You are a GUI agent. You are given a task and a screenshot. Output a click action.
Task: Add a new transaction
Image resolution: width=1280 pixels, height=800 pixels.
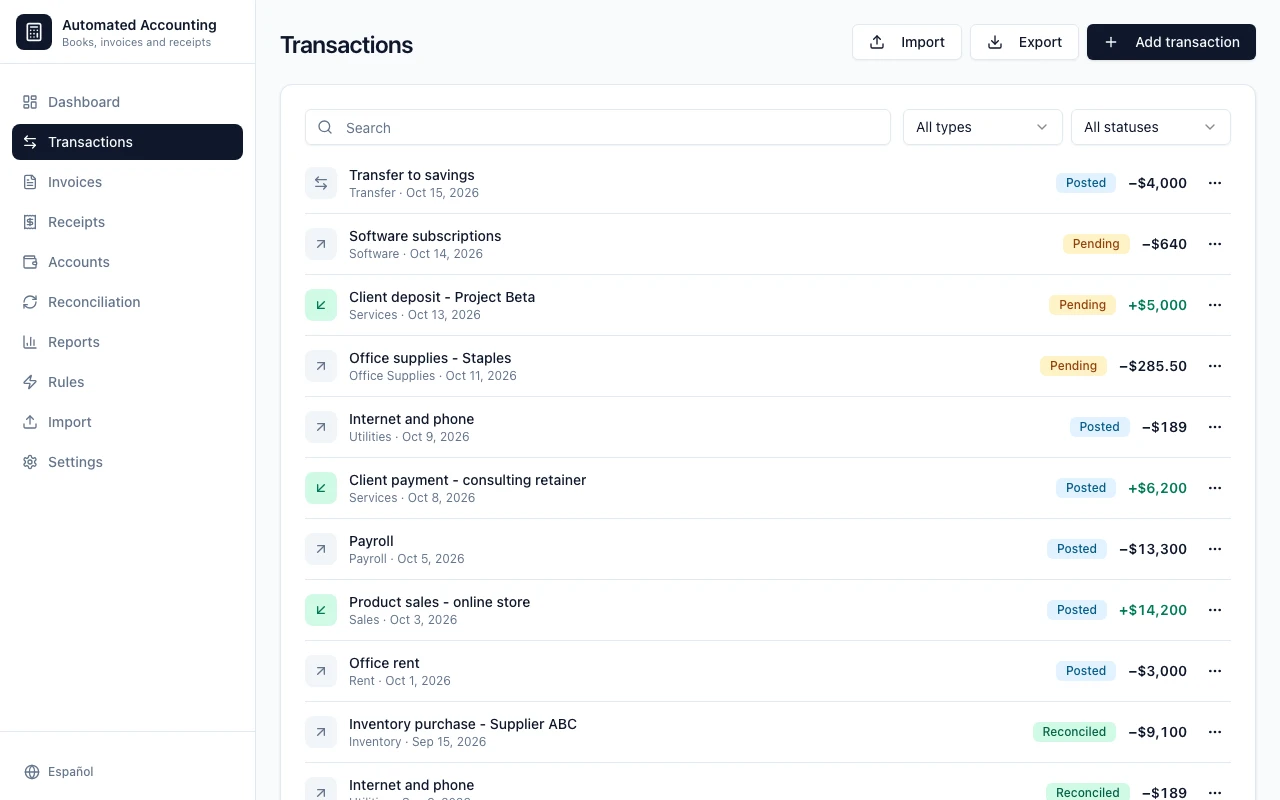pos(1171,42)
